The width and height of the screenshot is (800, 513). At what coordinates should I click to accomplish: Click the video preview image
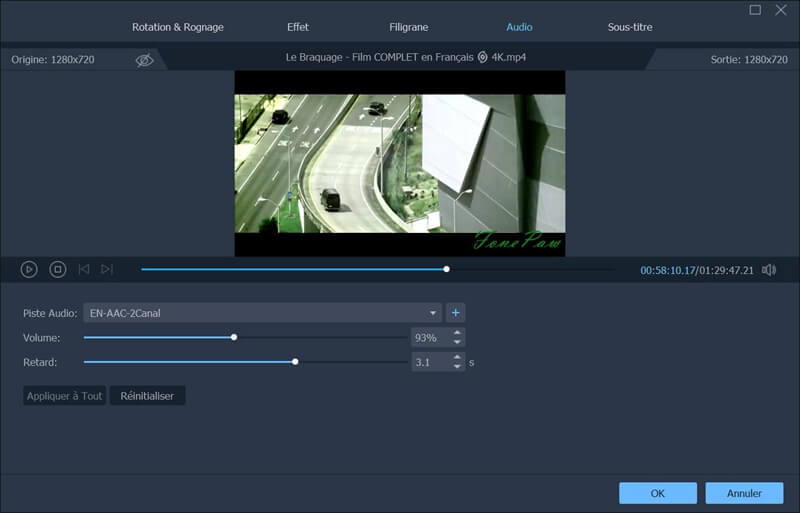(x=399, y=163)
